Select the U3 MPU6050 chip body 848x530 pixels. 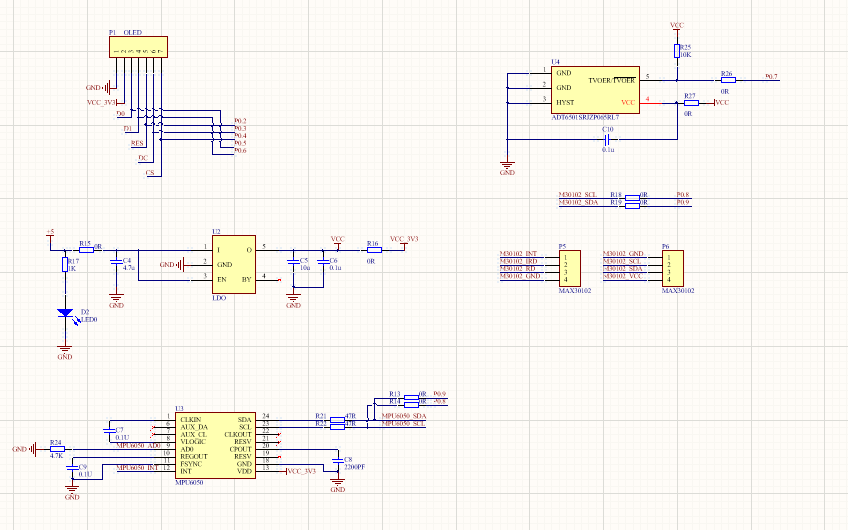click(215, 446)
